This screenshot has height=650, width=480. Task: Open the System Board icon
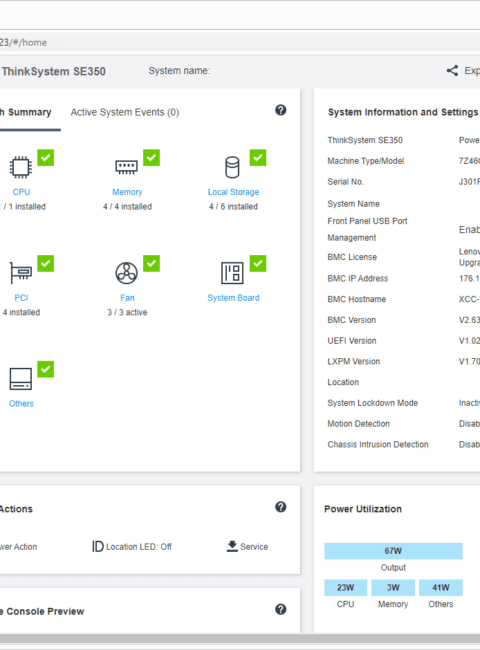(x=232, y=273)
